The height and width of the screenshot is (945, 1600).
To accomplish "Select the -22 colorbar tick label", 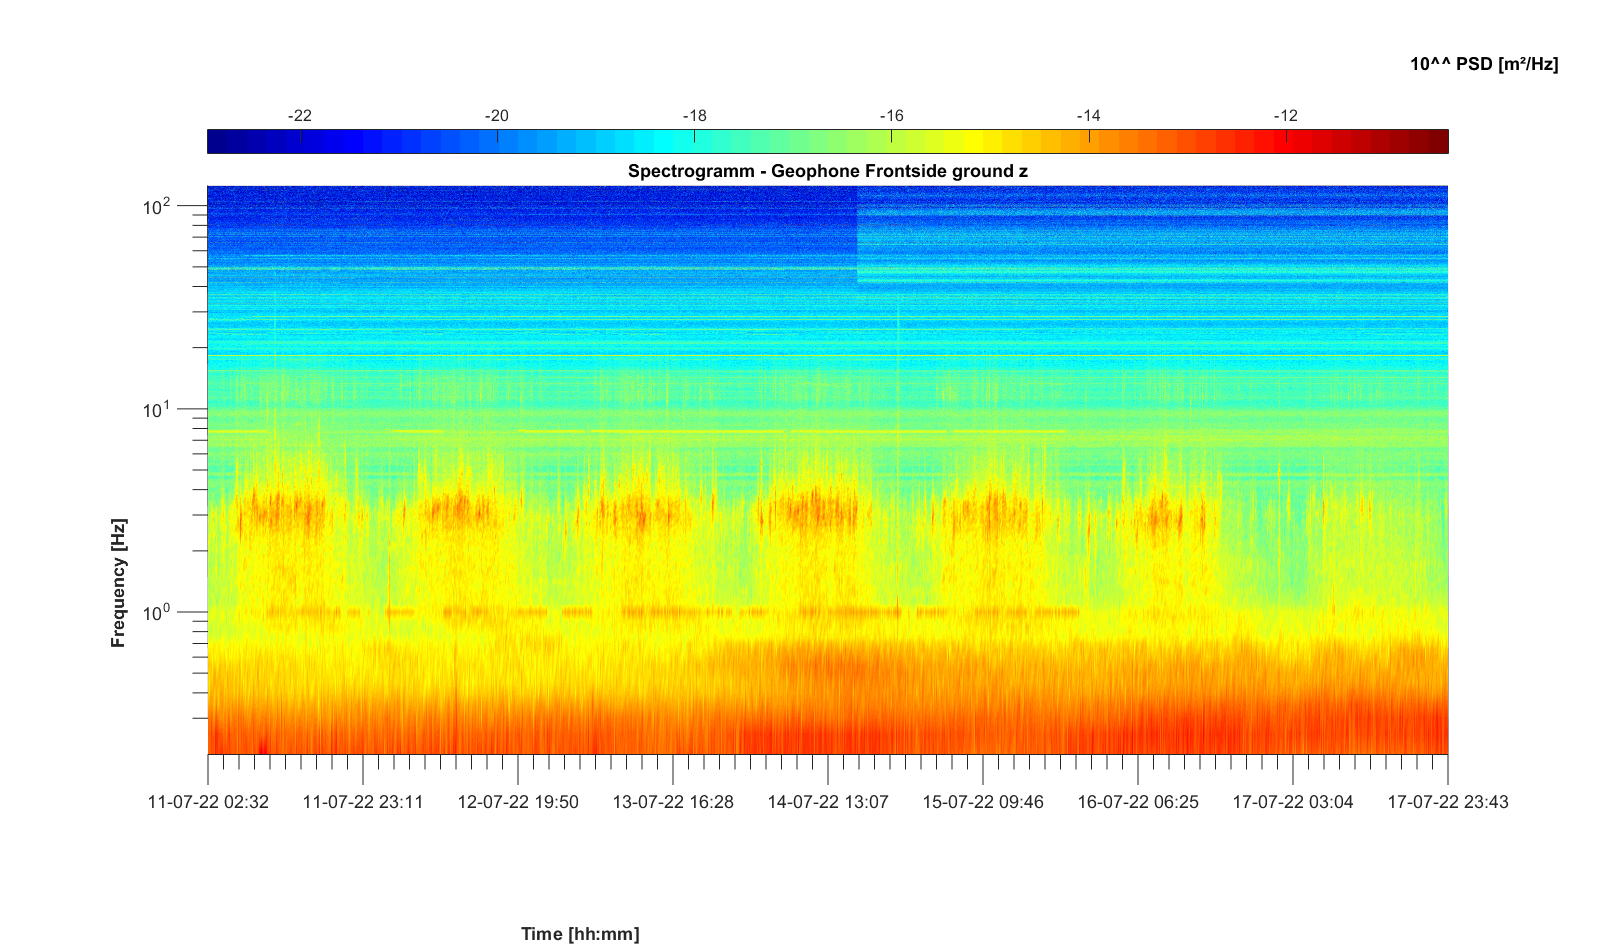I will [x=299, y=116].
